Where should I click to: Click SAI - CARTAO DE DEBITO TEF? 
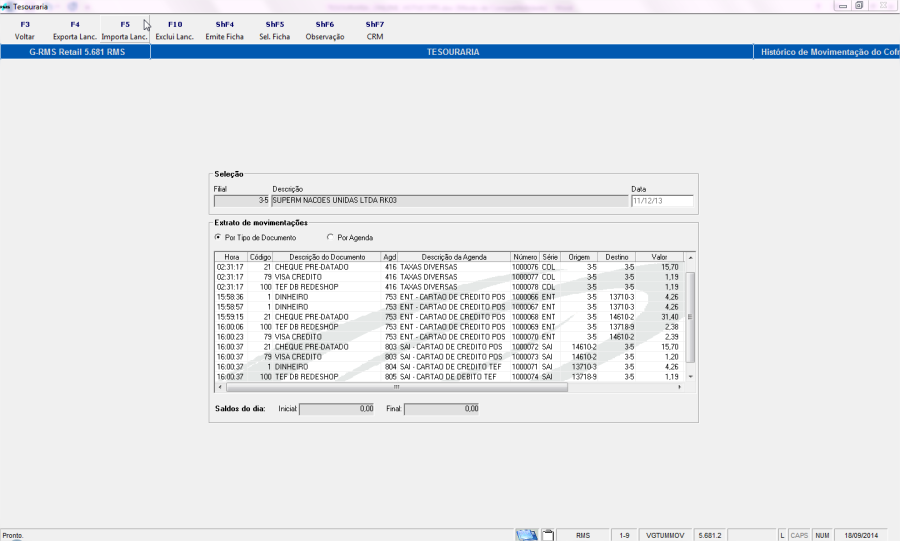448,377
